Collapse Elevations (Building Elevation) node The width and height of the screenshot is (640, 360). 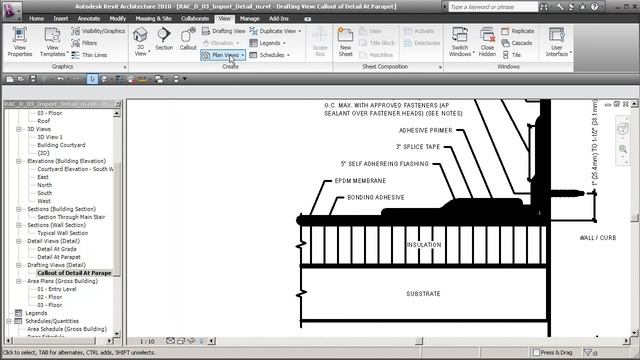coord(19,161)
